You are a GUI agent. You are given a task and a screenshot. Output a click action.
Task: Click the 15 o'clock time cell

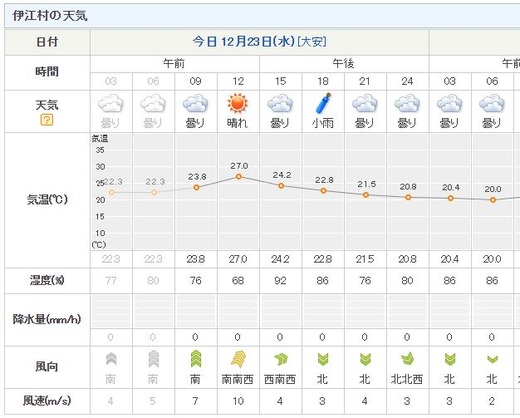click(280, 81)
